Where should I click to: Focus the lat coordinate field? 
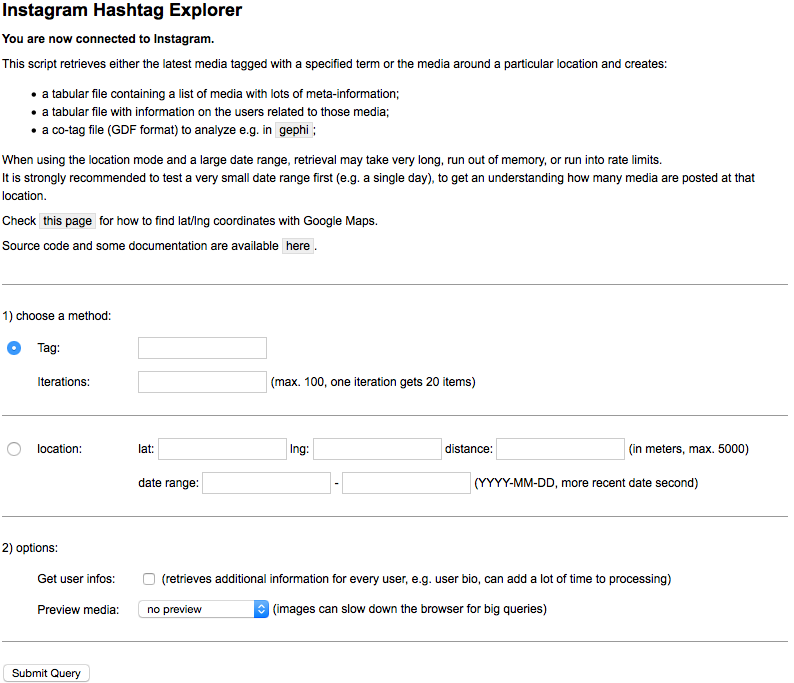click(x=222, y=449)
